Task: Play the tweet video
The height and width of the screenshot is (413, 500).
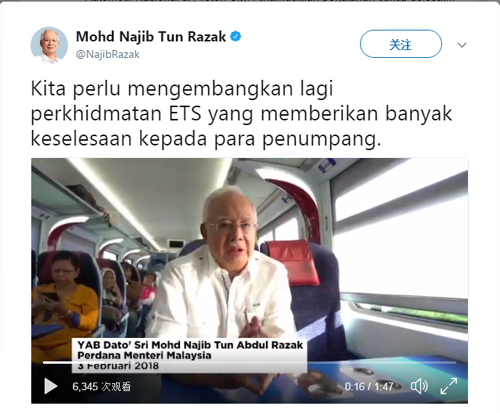Action: [x=51, y=386]
